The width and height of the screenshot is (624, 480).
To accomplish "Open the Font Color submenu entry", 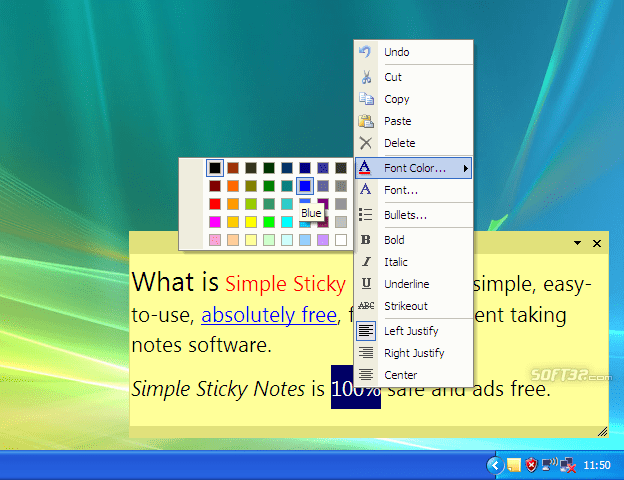I will click(x=413, y=168).
